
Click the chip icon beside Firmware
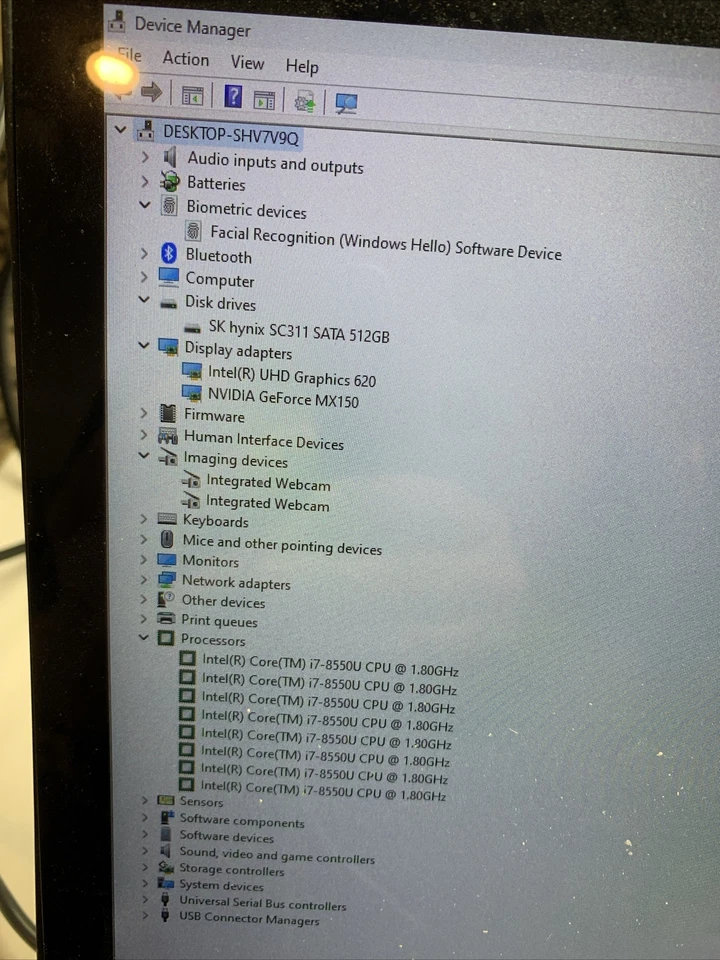168,413
